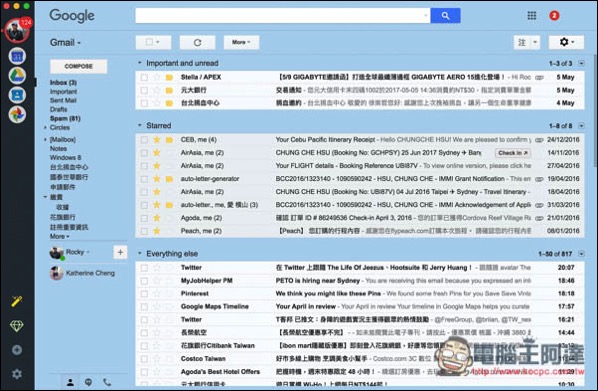Collapse the Important and unread section

tap(140, 63)
